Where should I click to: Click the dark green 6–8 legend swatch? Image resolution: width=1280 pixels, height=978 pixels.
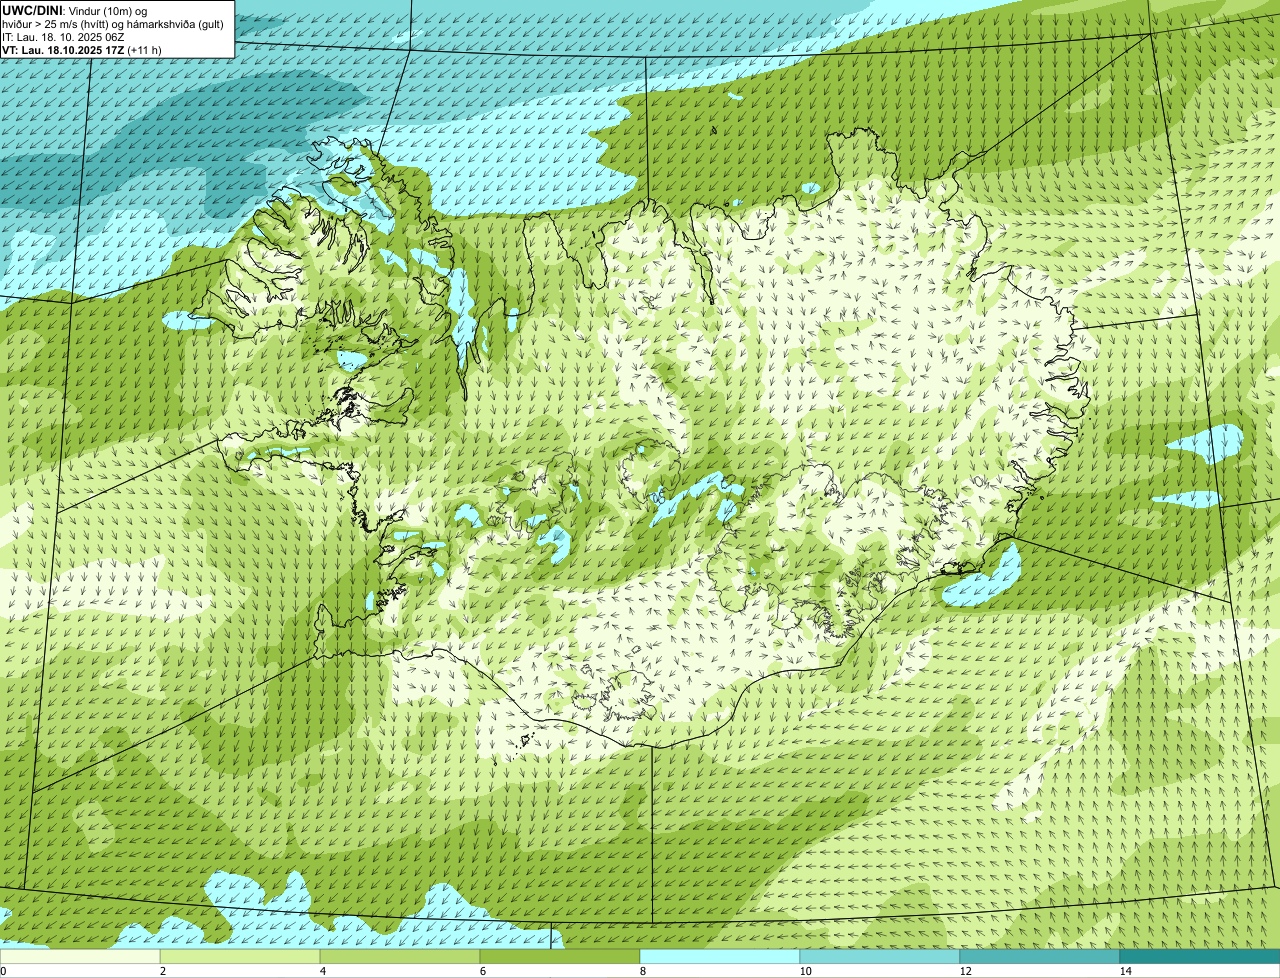[560, 956]
